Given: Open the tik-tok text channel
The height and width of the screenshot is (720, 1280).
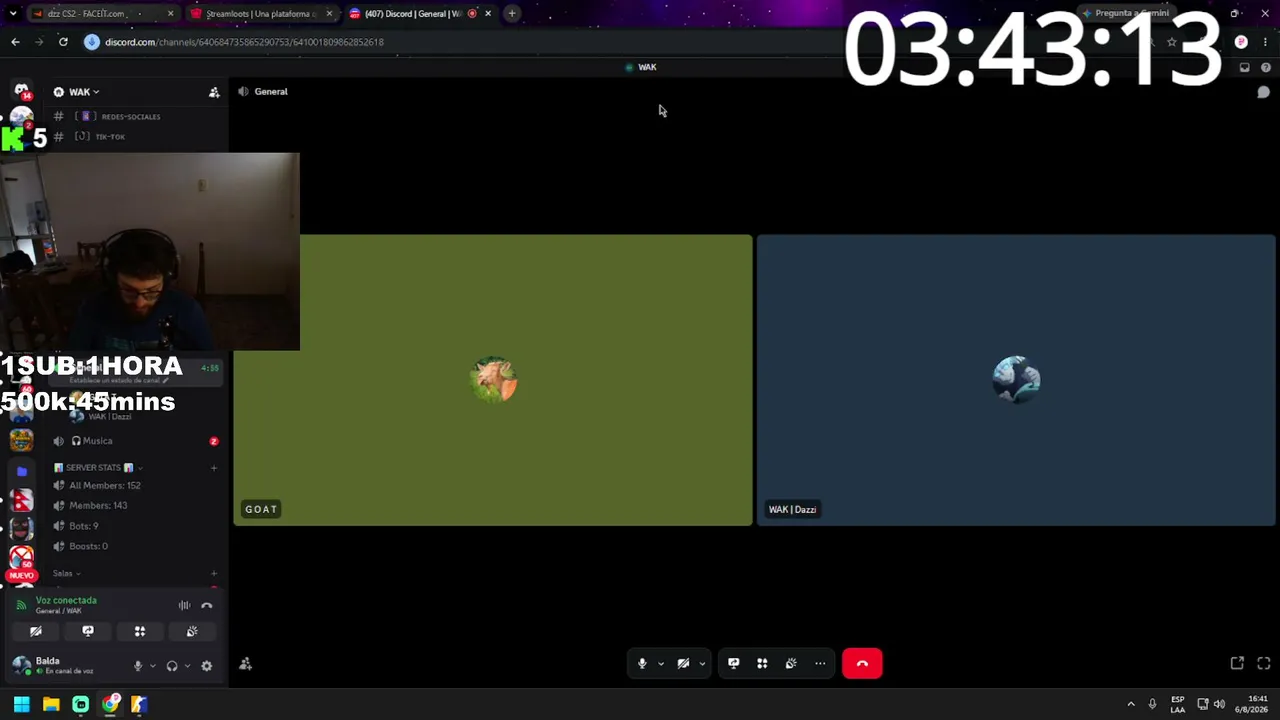Looking at the screenshot, I should (110, 137).
